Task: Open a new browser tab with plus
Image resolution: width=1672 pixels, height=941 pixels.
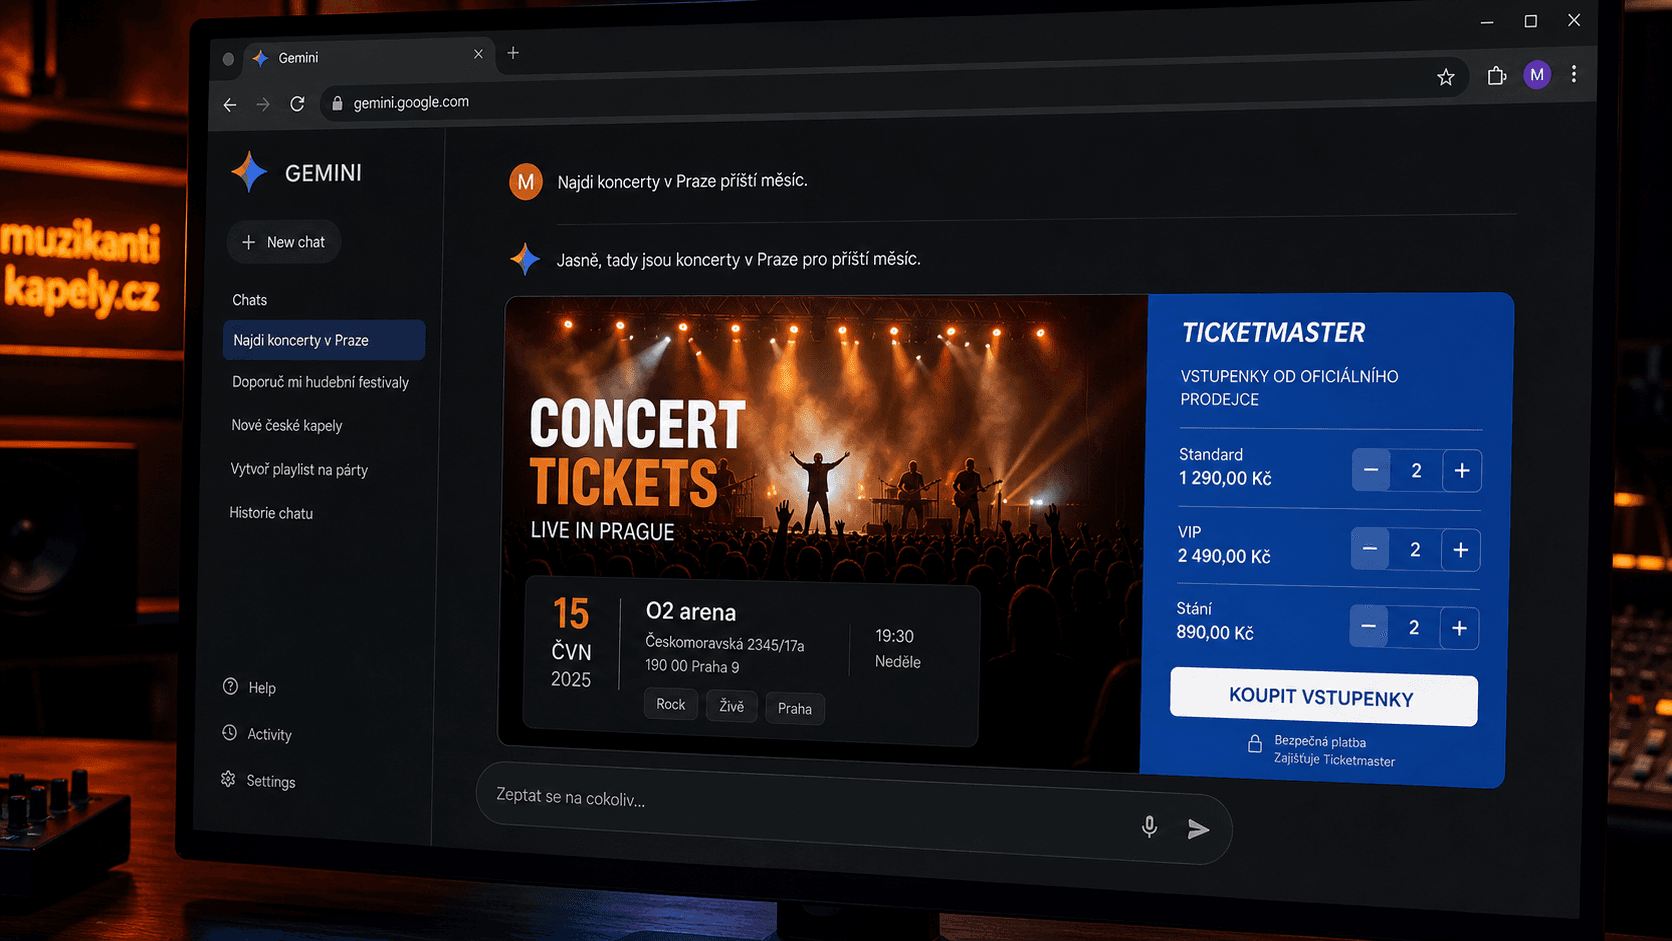Action: tap(513, 53)
